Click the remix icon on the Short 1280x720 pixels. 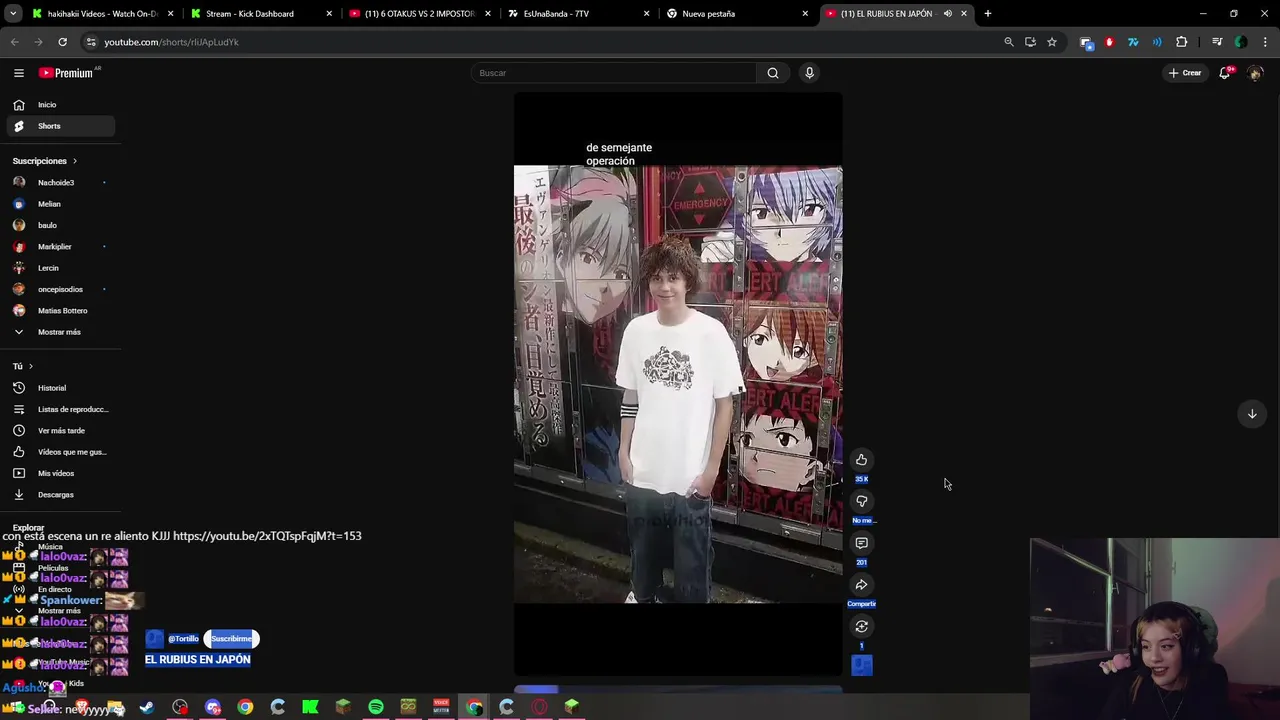point(861,627)
